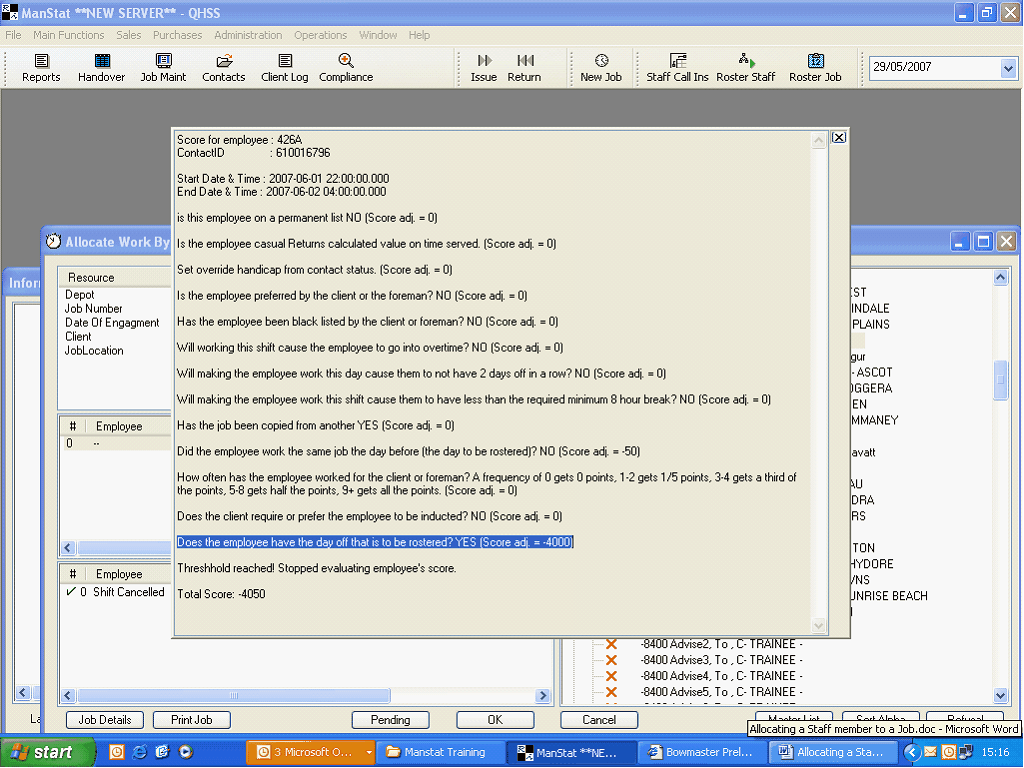Viewport: 1024px width, 768px height.
Task: Open the Main Functions menu
Action: (68, 35)
